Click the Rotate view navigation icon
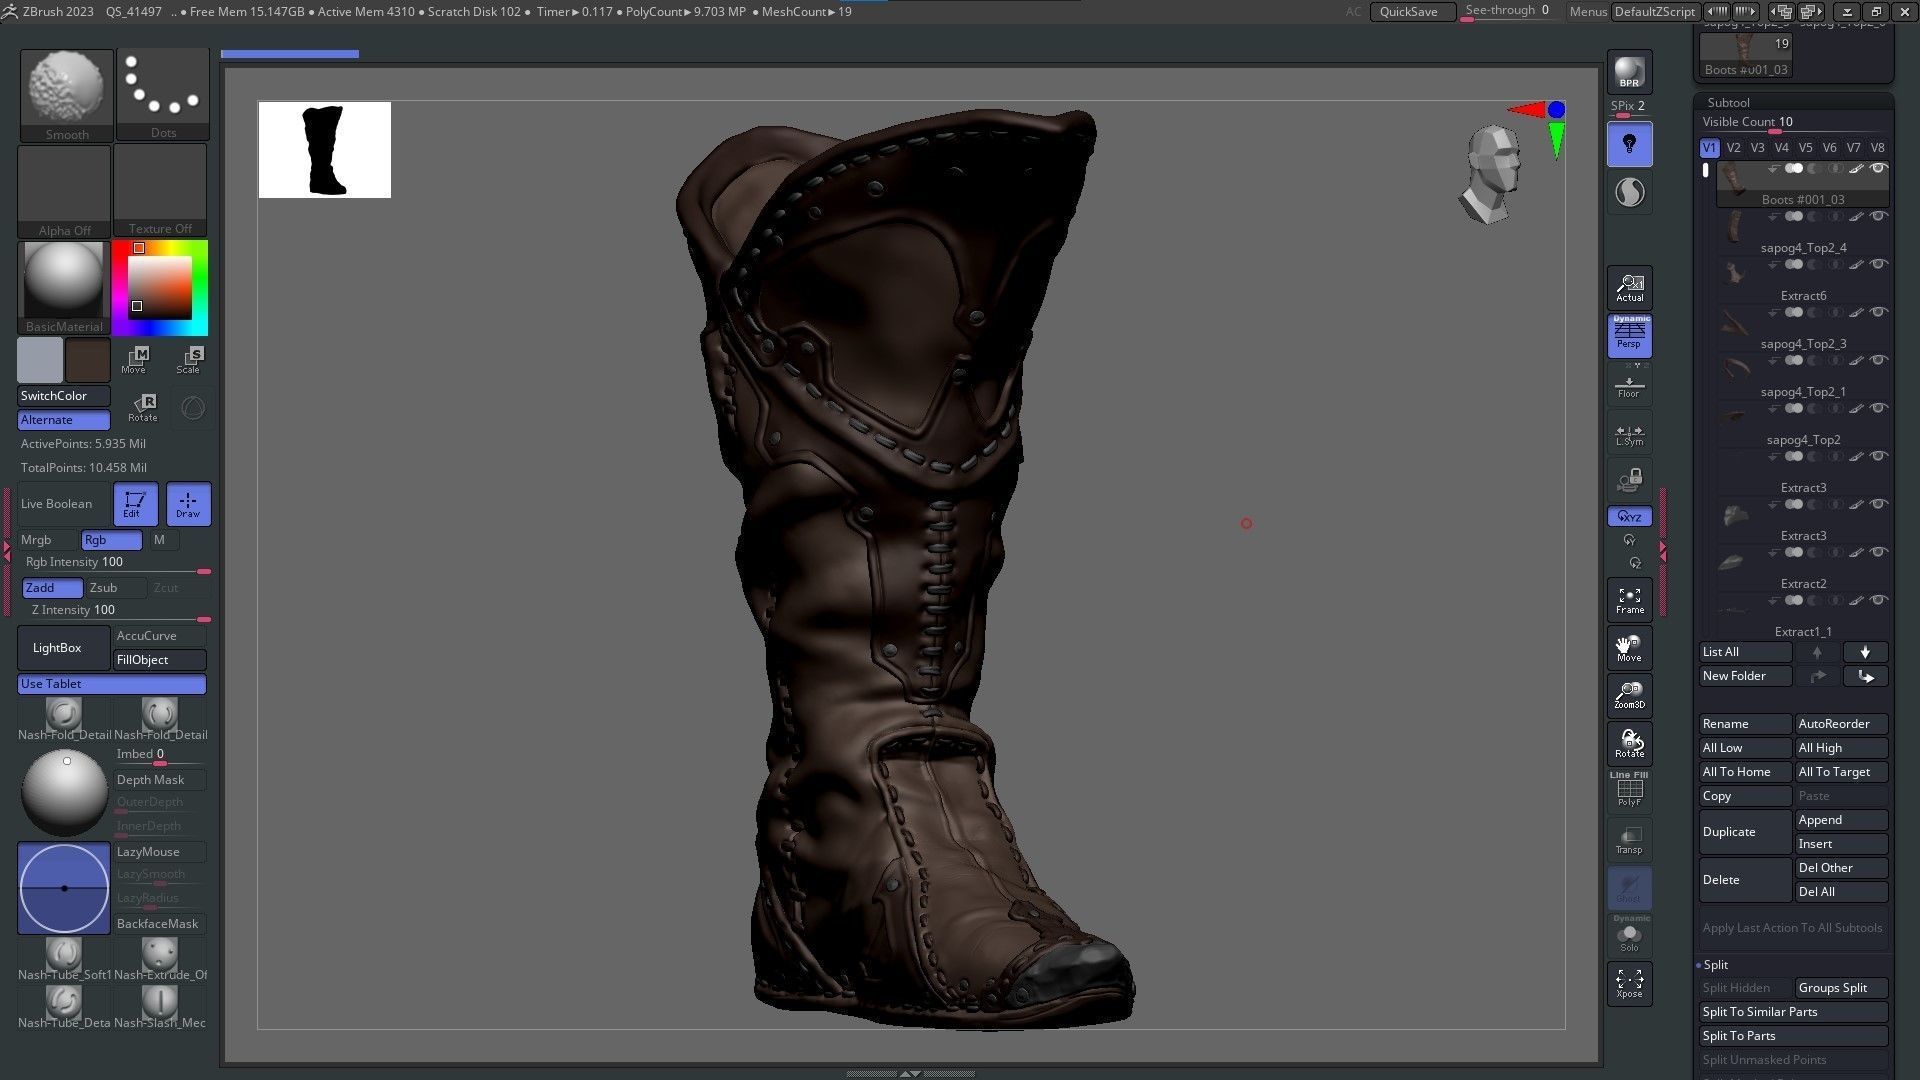This screenshot has width=1920, height=1080. [x=1629, y=743]
